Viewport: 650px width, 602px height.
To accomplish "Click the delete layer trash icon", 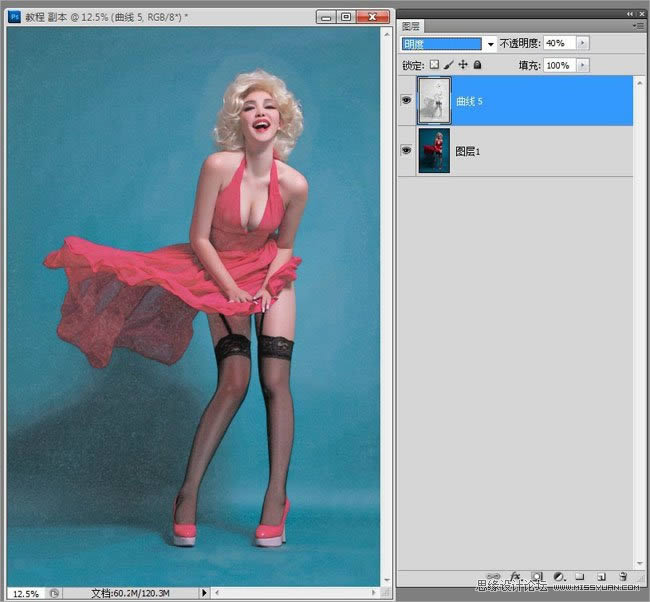I will click(623, 577).
